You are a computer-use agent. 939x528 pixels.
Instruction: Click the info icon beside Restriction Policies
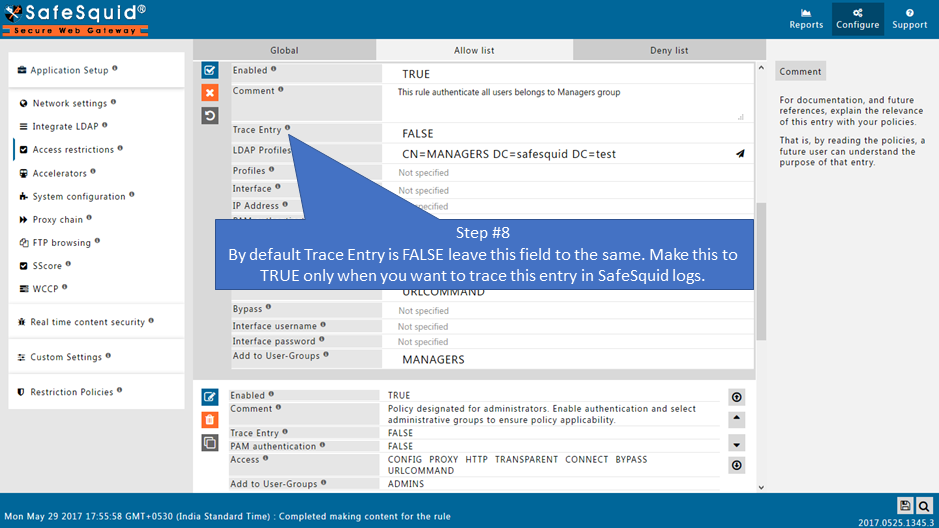119,390
